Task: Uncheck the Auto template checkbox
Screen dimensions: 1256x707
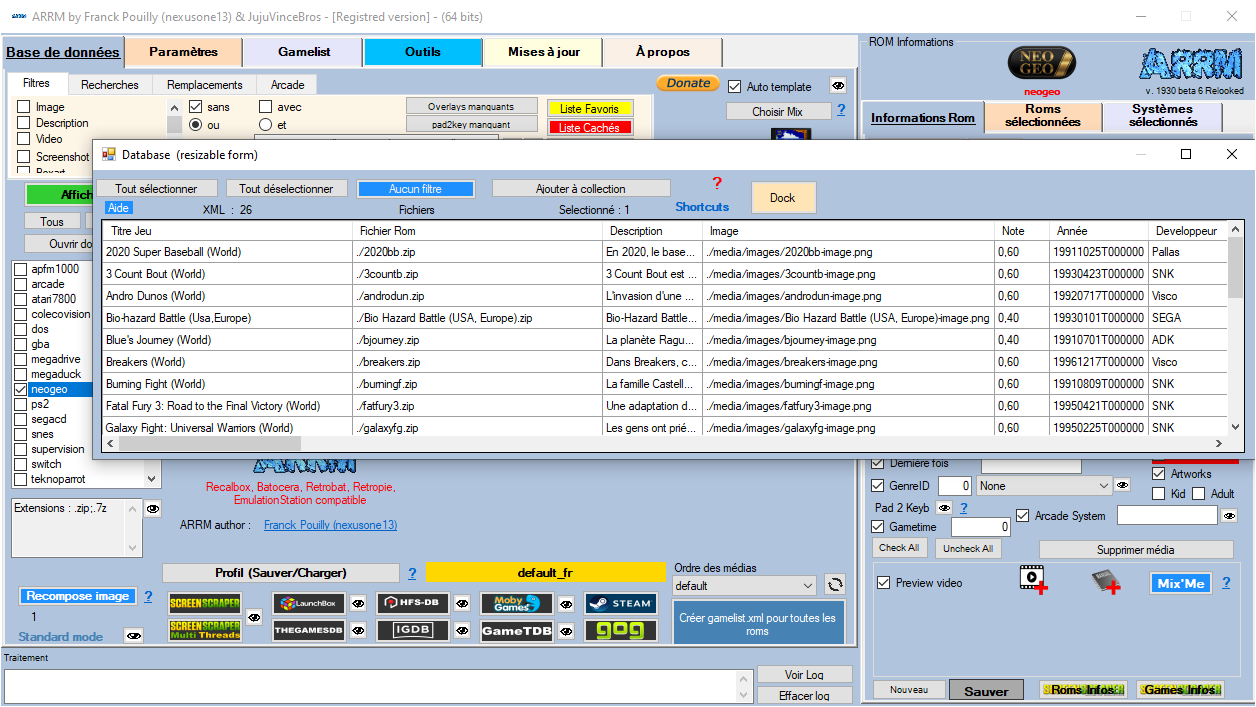Action: pyautogui.click(x=735, y=87)
